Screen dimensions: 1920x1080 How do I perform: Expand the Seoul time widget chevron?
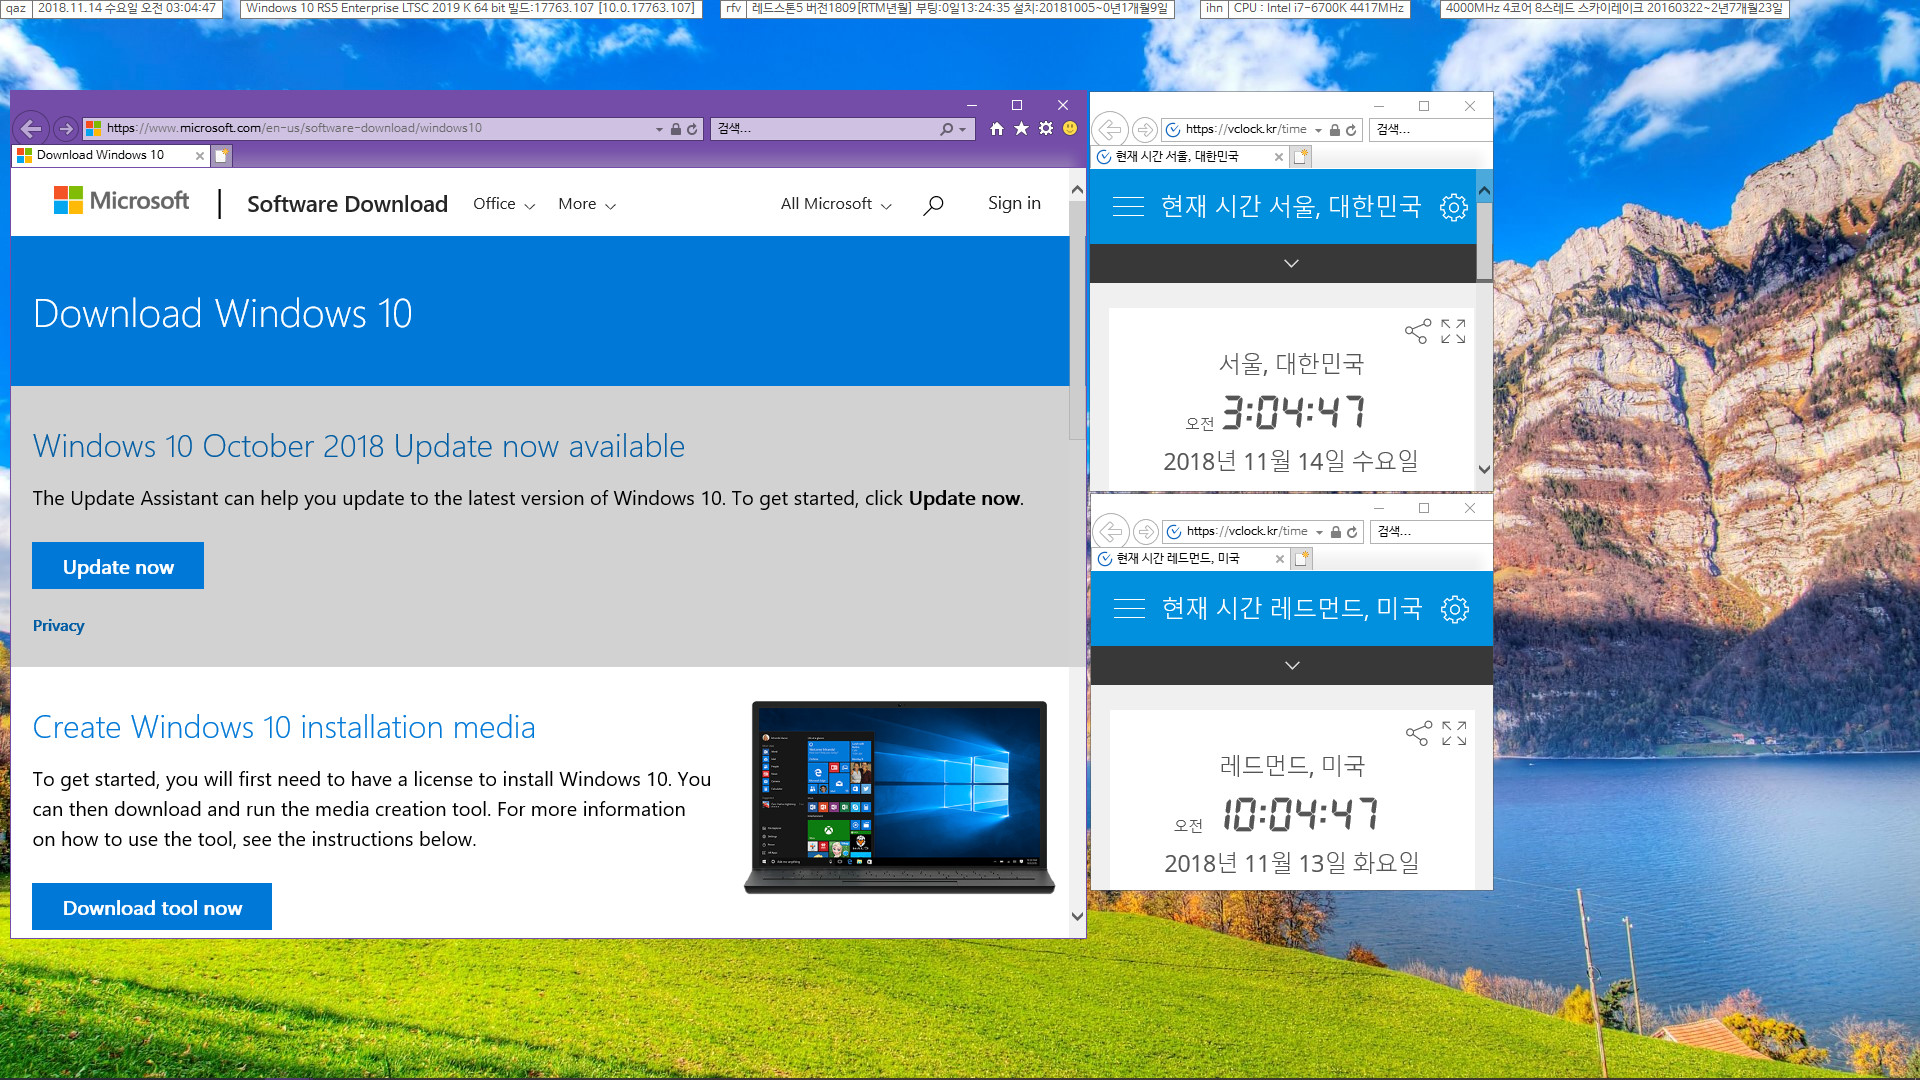point(1291,262)
